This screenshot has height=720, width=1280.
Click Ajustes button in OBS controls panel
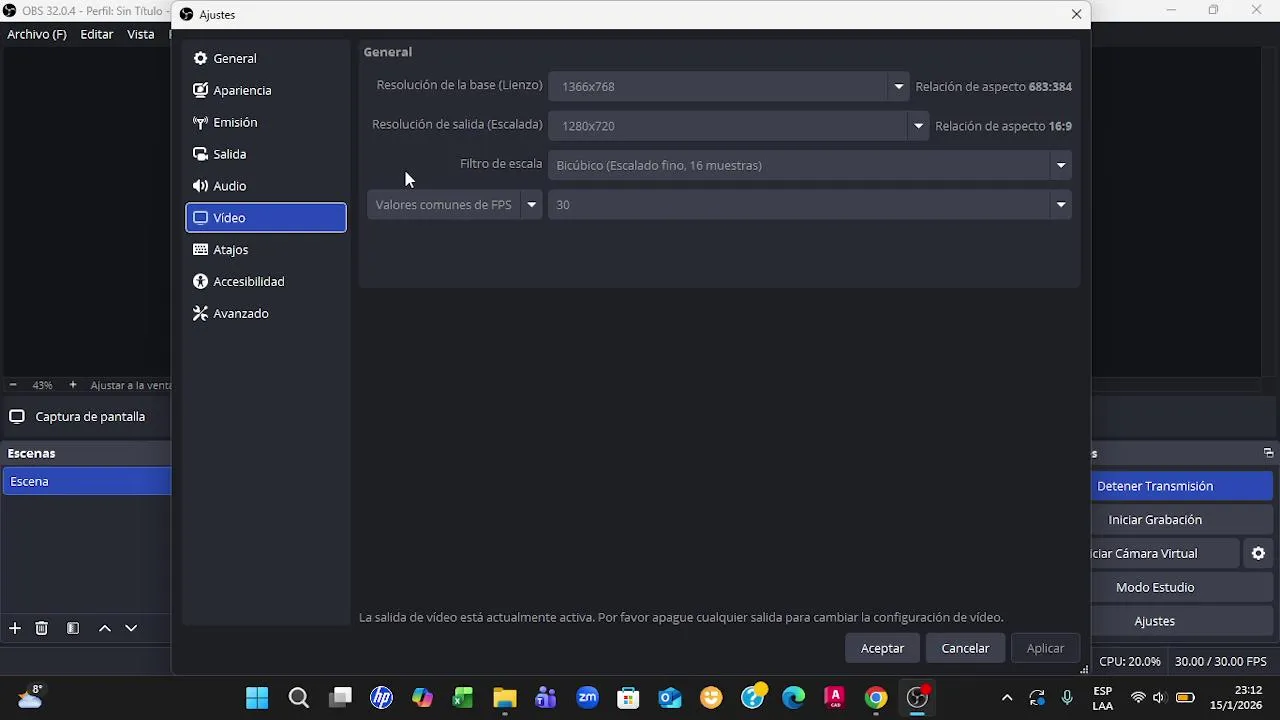point(1182,621)
